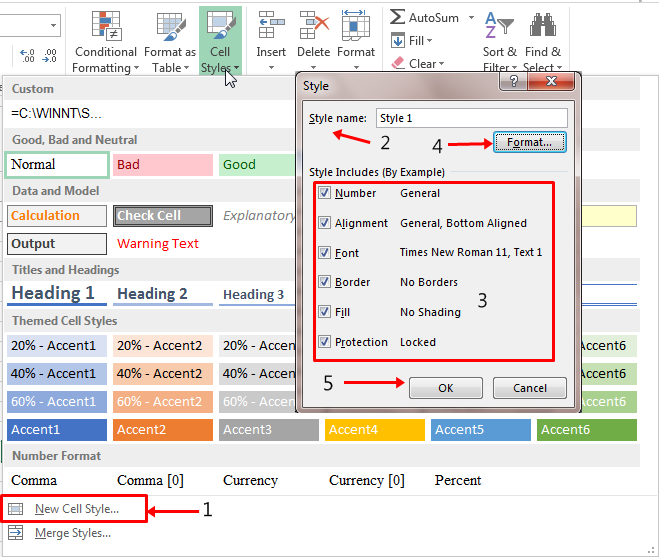Apply the Accent2 orange style
659x557 pixels.
tap(163, 430)
